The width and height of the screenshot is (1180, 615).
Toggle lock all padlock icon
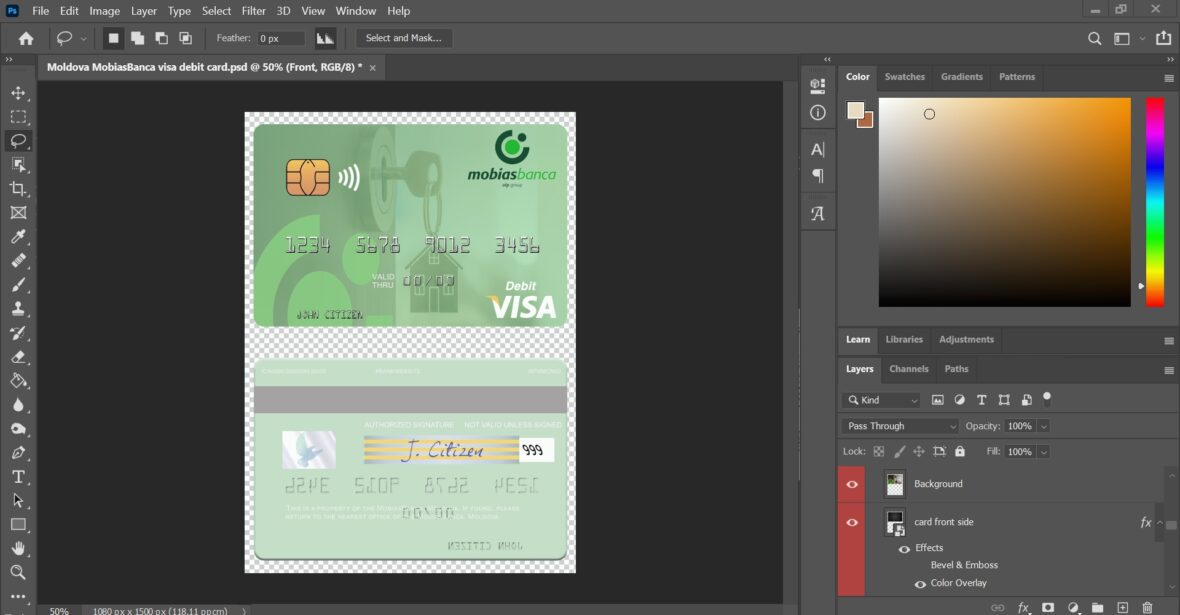tap(960, 452)
